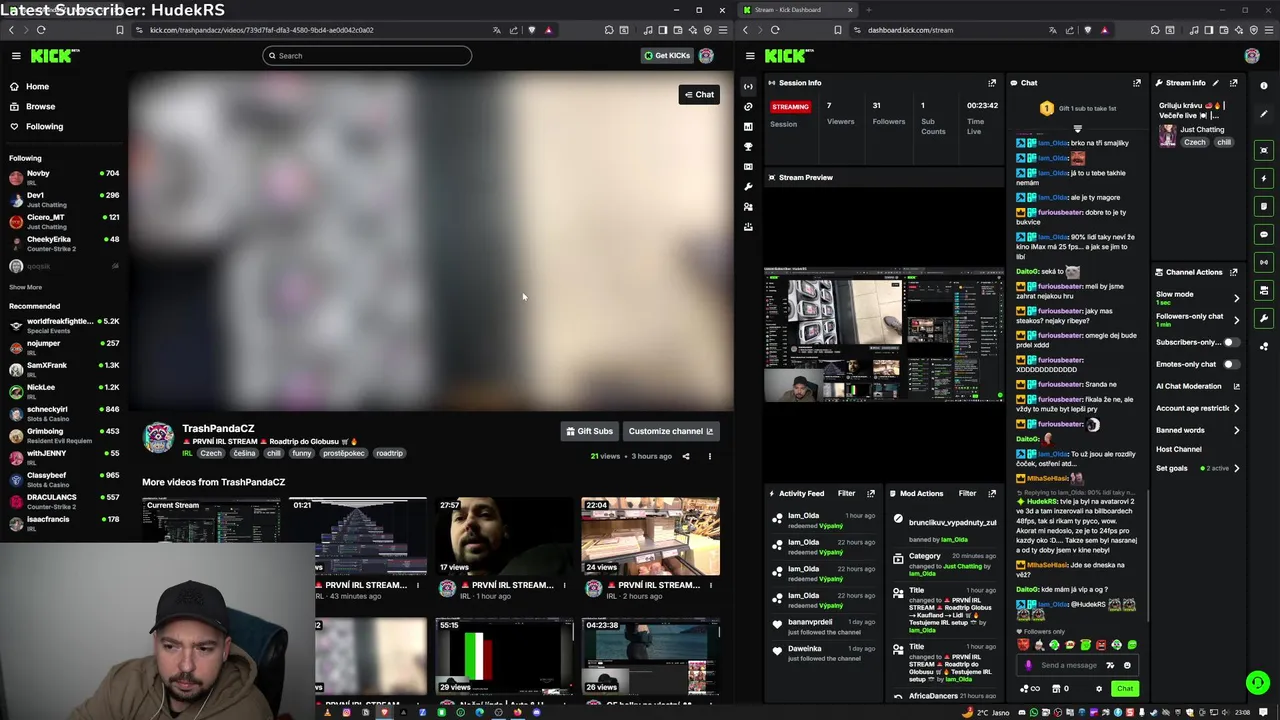The height and width of the screenshot is (720, 1280).
Task: Expand Account age restriction settings
Action: pyautogui.click(x=1236, y=408)
